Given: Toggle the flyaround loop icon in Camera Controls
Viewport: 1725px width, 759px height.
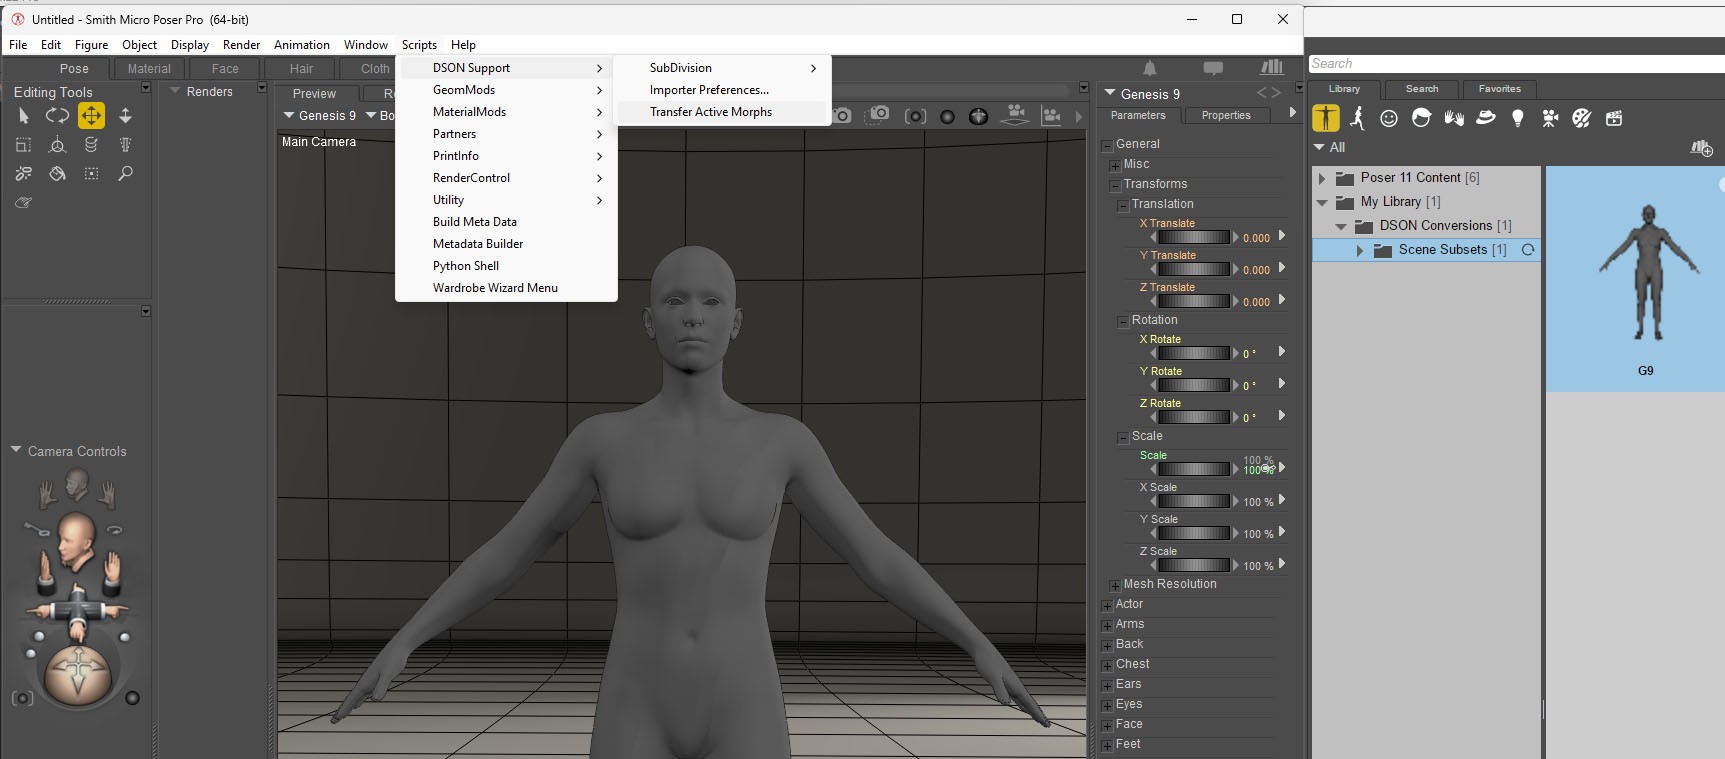Looking at the screenshot, I should pyautogui.click(x=114, y=530).
